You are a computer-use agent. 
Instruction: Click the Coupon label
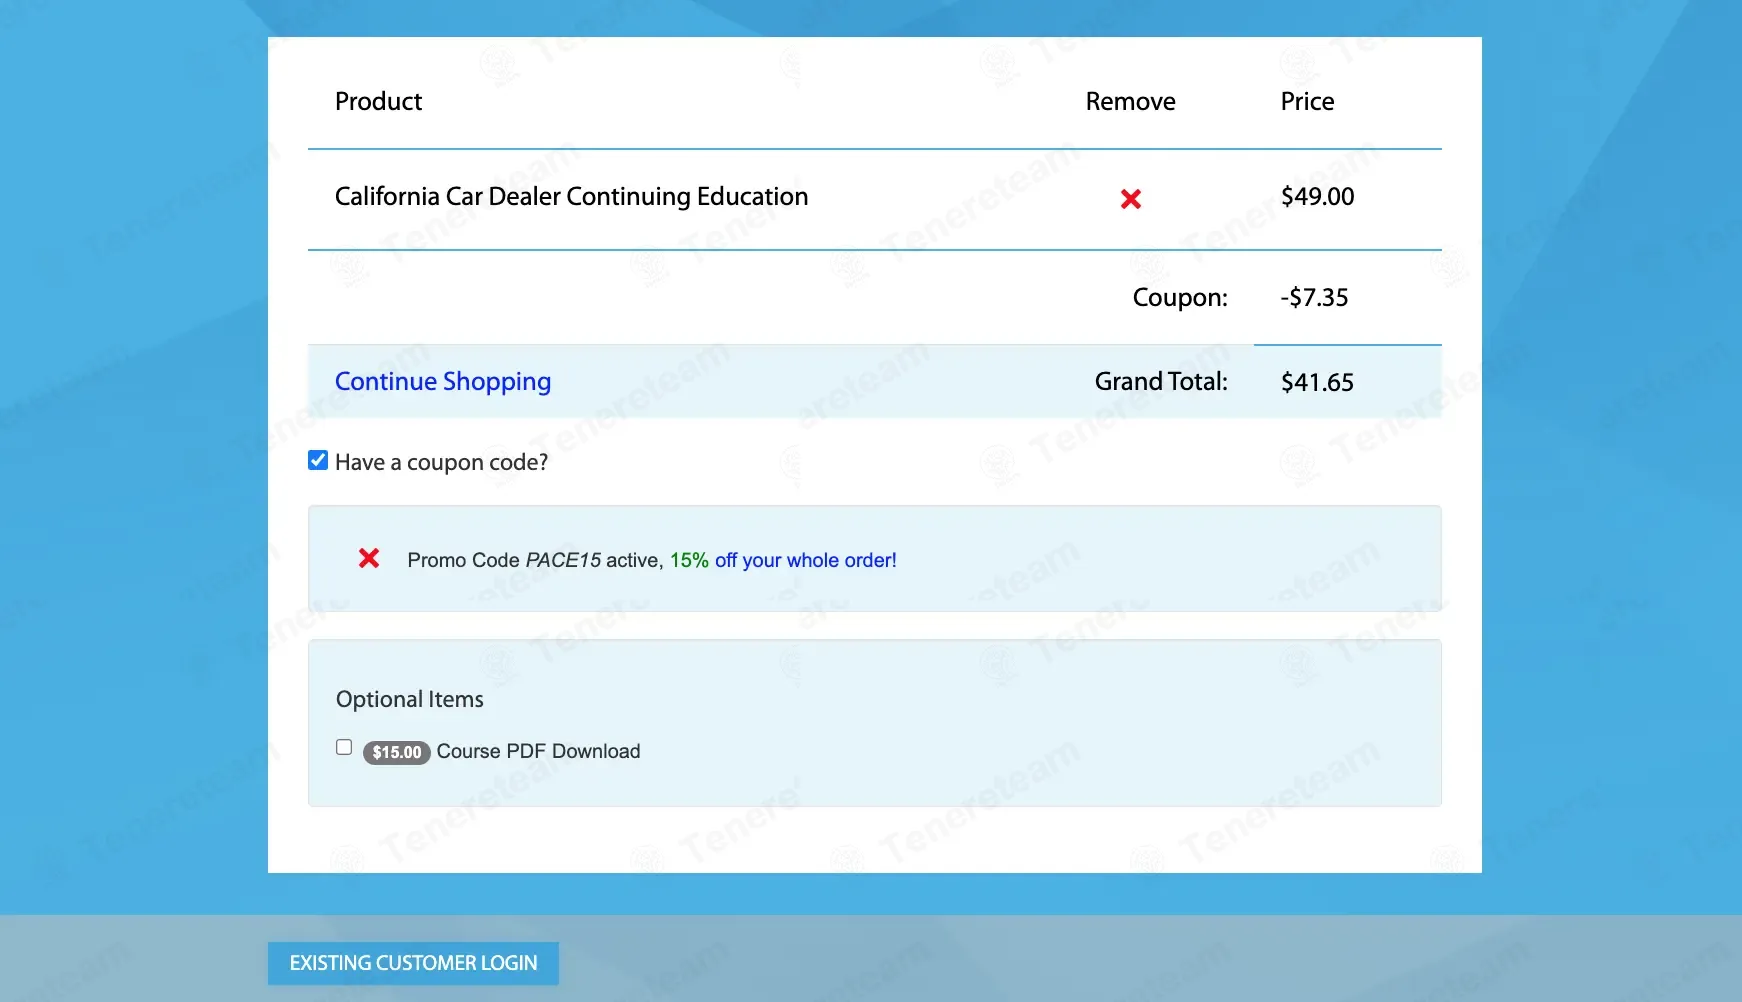click(1180, 297)
